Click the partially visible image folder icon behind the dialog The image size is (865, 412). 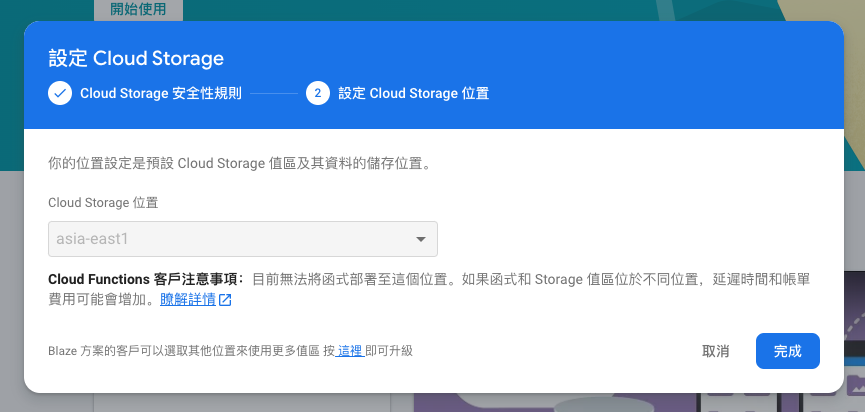click(855, 385)
